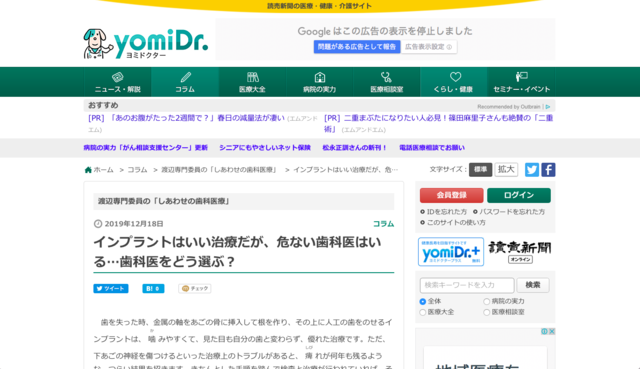Share the page via the Twitter icon
This screenshot has height=369, width=640.
(x=532, y=169)
